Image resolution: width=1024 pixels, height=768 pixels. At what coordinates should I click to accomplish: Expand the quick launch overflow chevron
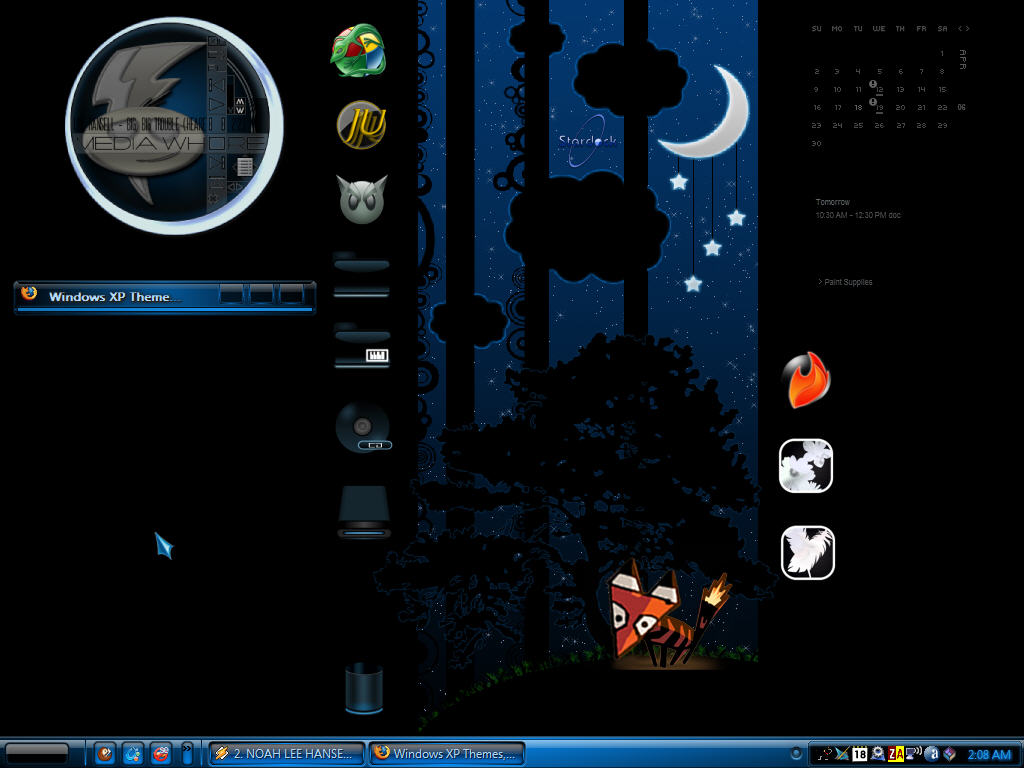pos(187,753)
